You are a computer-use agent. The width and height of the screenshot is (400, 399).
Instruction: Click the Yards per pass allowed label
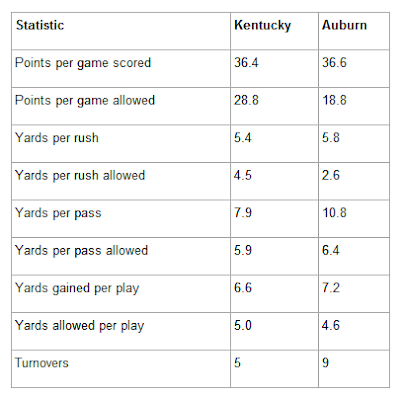pos(81,251)
